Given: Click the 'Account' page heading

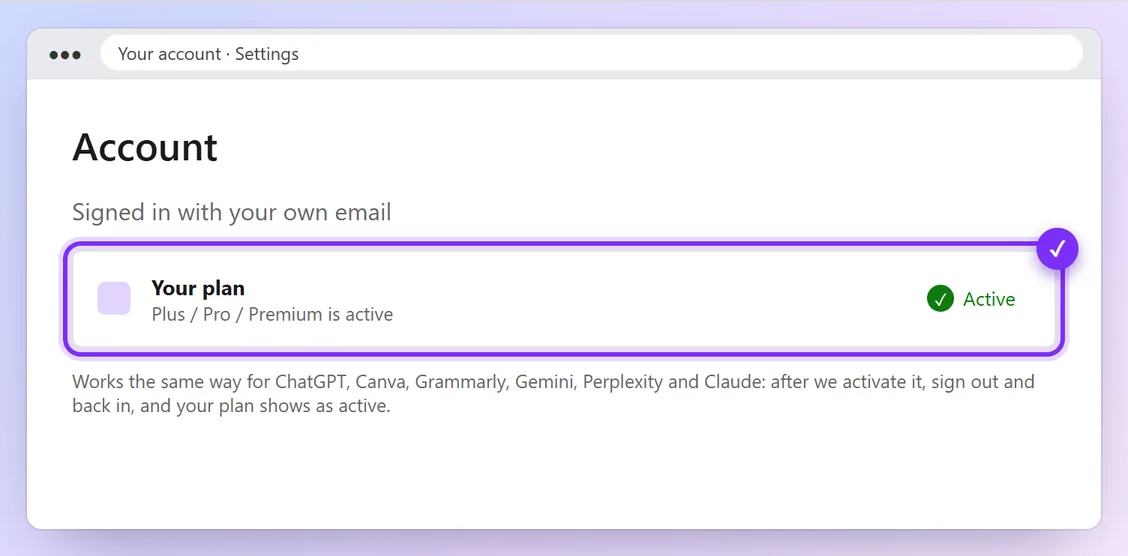Looking at the screenshot, I should 145,147.
